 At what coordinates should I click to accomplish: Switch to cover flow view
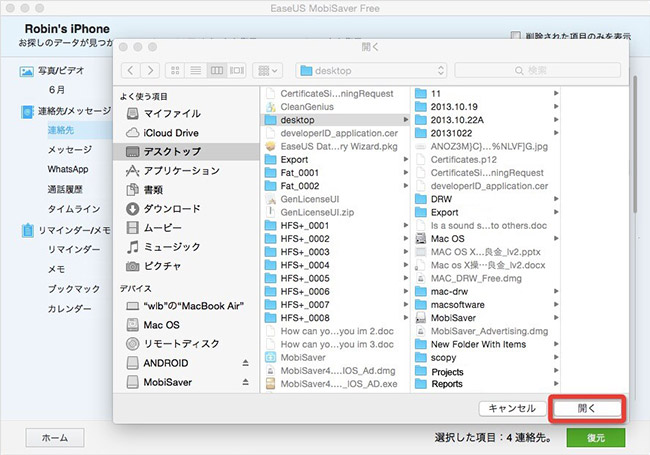point(237,70)
